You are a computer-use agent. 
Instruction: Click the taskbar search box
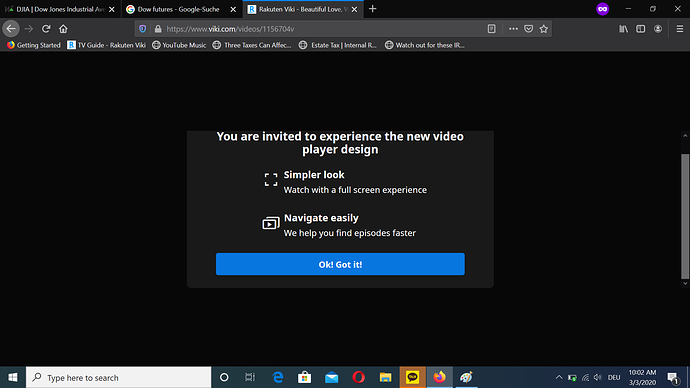pyautogui.click(x=119, y=377)
